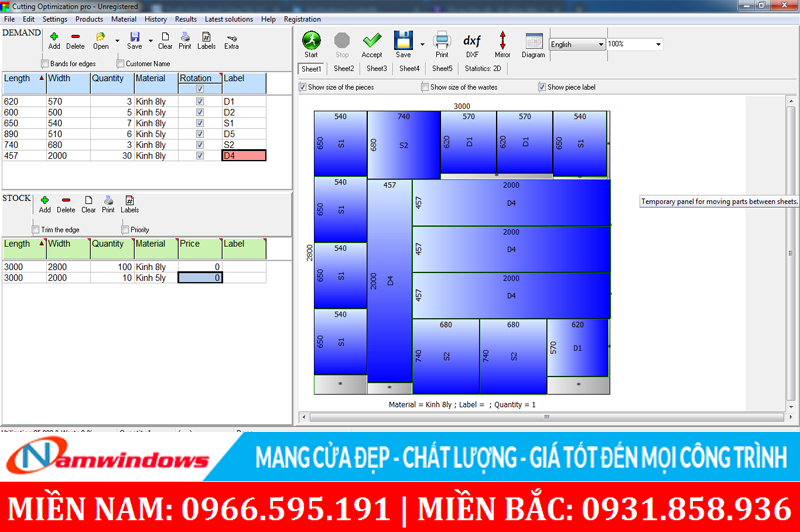Toggle the Bands for edges checkbox
The height and width of the screenshot is (532, 800).
(45, 63)
